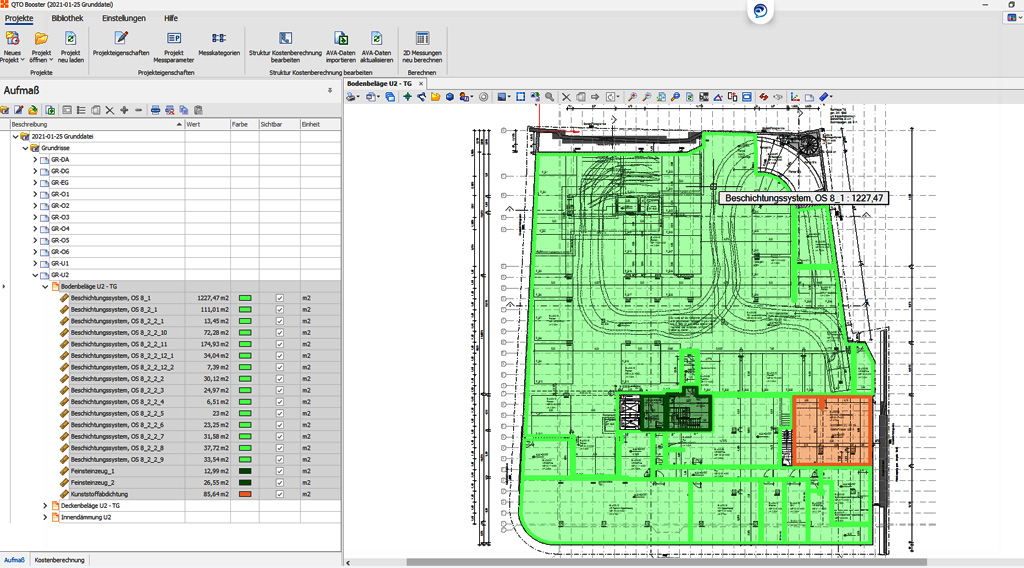This screenshot has height=568, width=1024.
Task: Recalculate with 2D Messungen neu berechnen
Action: [x=422, y=39]
